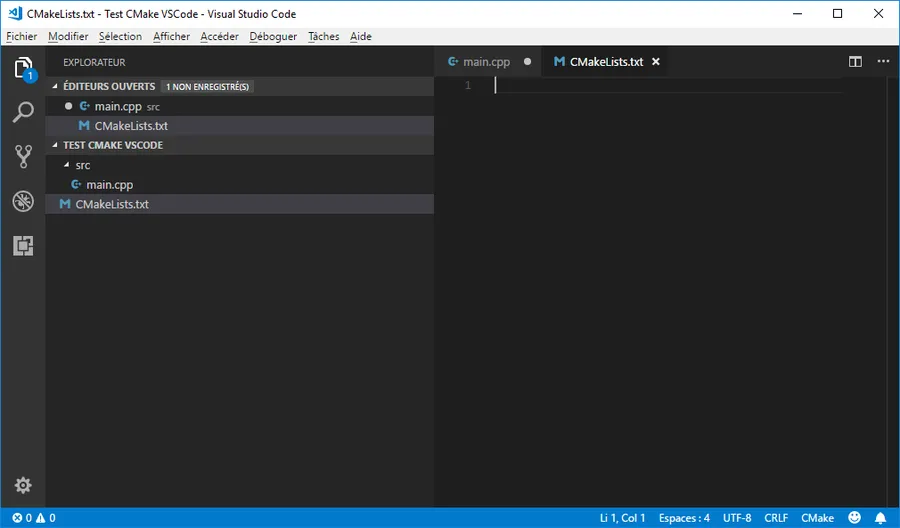Change line endings via CRLF indicator
The width and height of the screenshot is (900, 528).
(775, 518)
